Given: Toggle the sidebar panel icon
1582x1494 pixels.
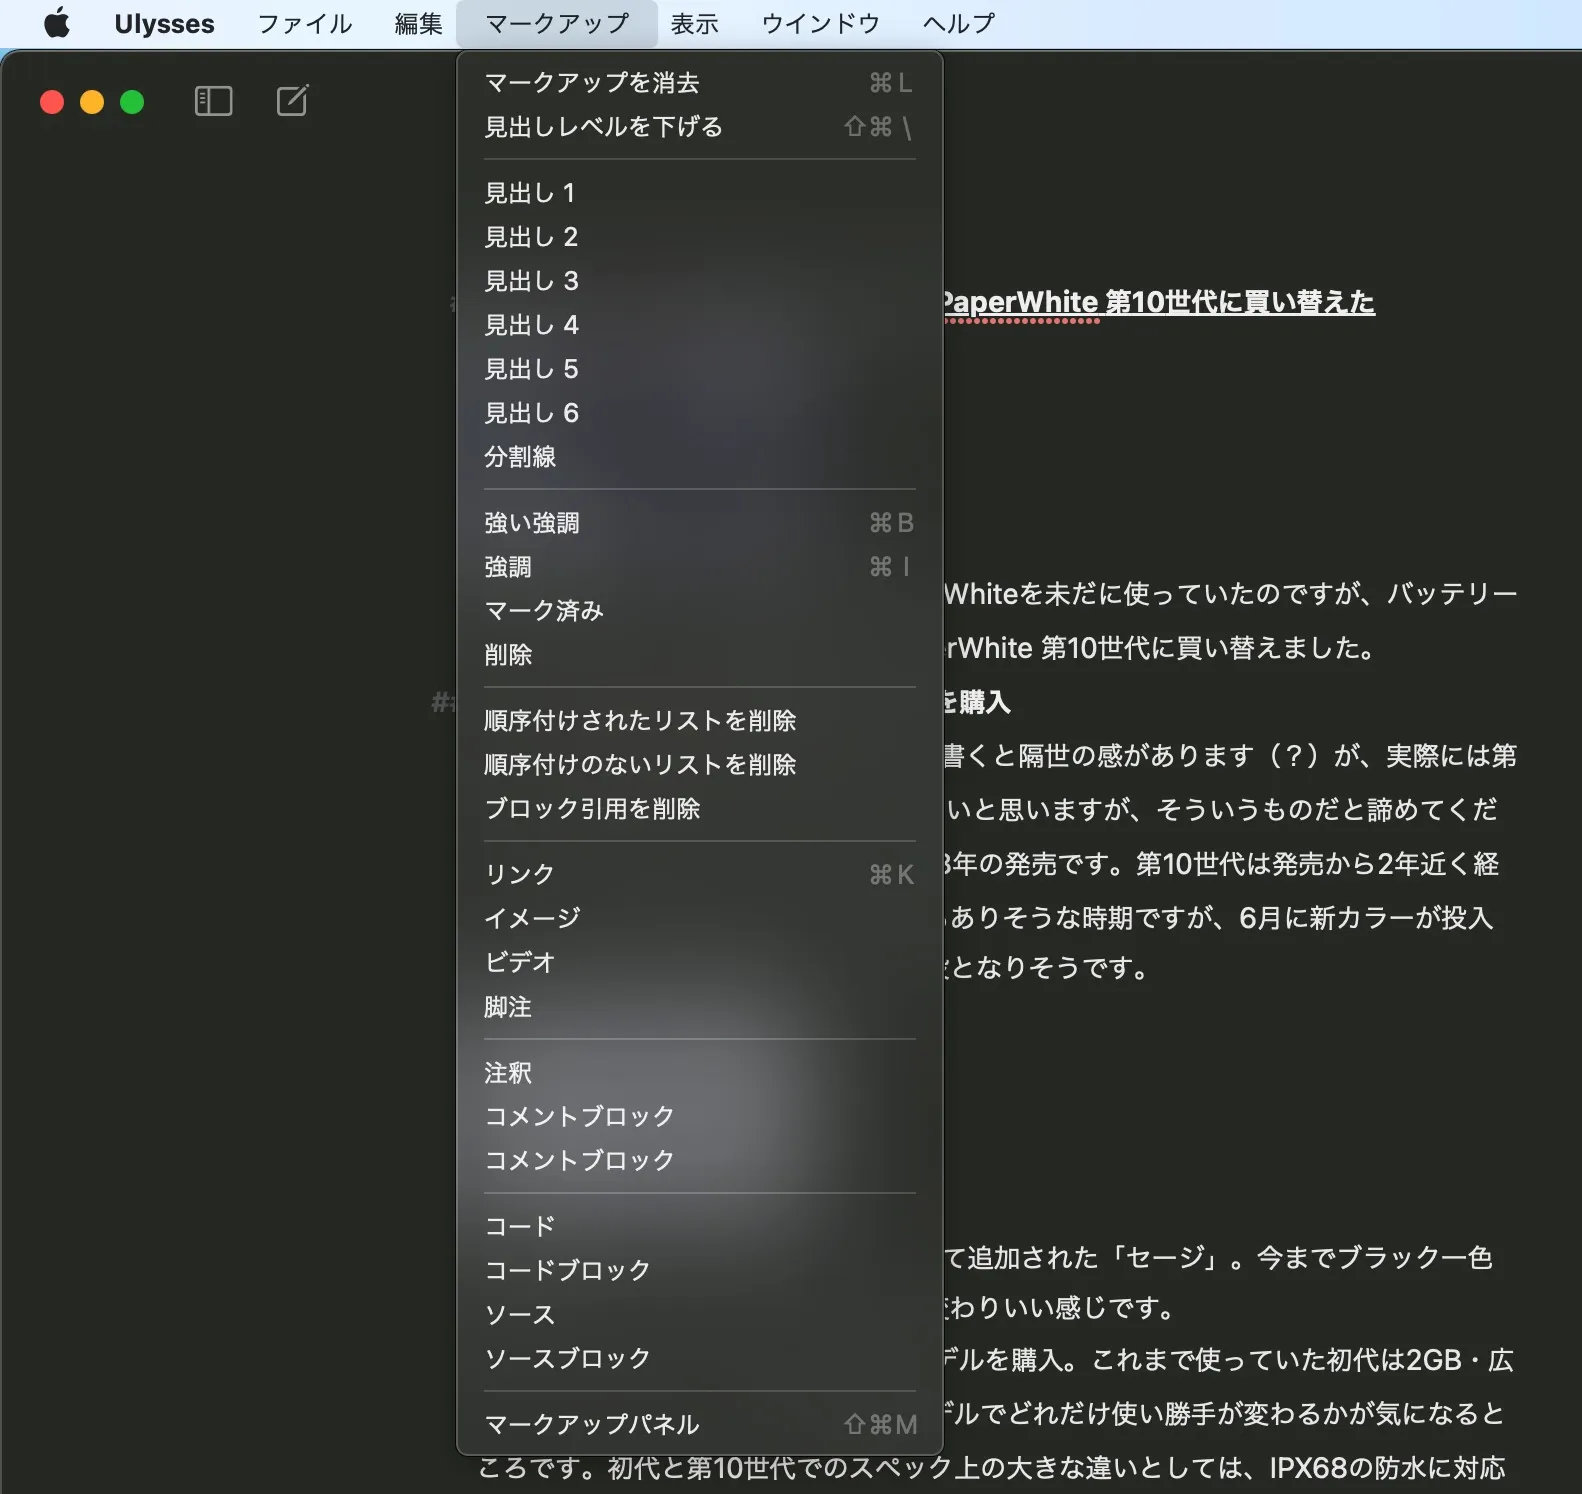Looking at the screenshot, I should tap(213, 101).
